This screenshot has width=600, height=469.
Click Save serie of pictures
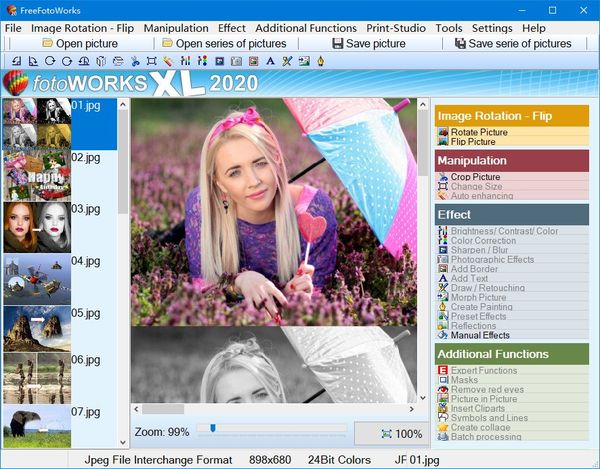(x=513, y=44)
